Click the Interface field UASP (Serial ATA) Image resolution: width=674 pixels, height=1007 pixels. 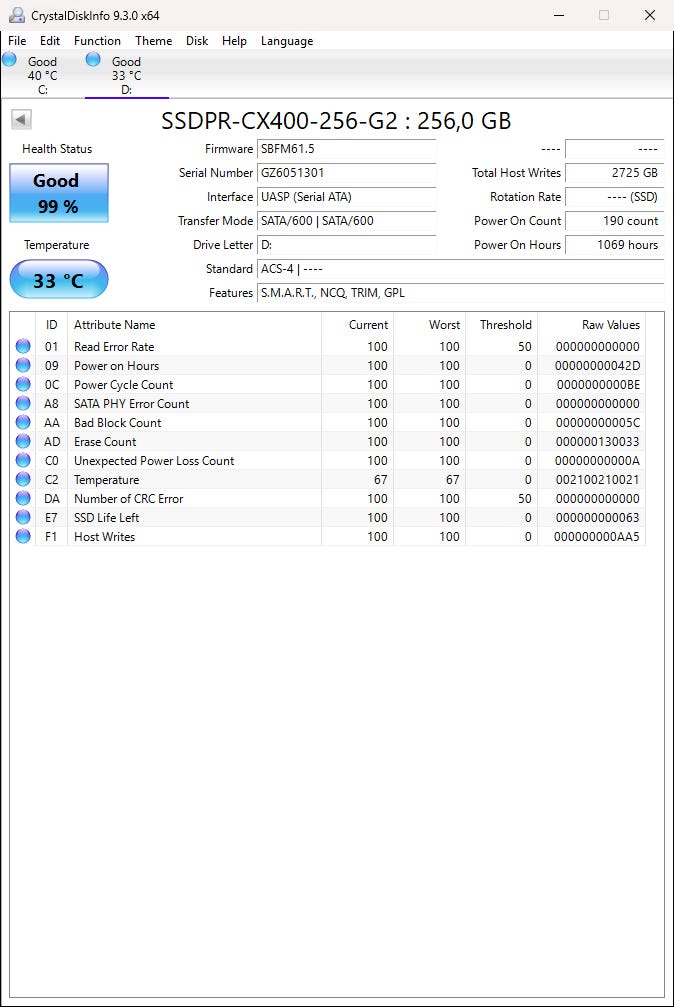(346, 197)
